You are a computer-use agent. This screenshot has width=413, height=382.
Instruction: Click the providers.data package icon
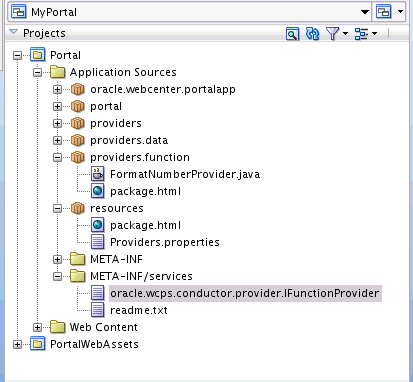pos(78,140)
